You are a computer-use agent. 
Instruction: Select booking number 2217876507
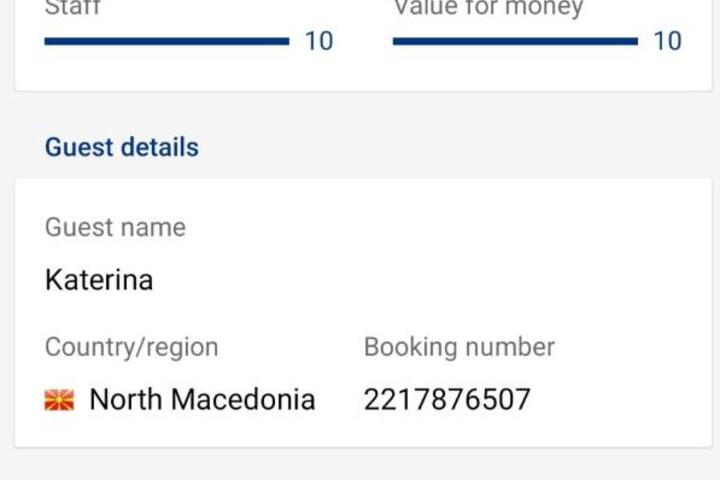(x=447, y=399)
